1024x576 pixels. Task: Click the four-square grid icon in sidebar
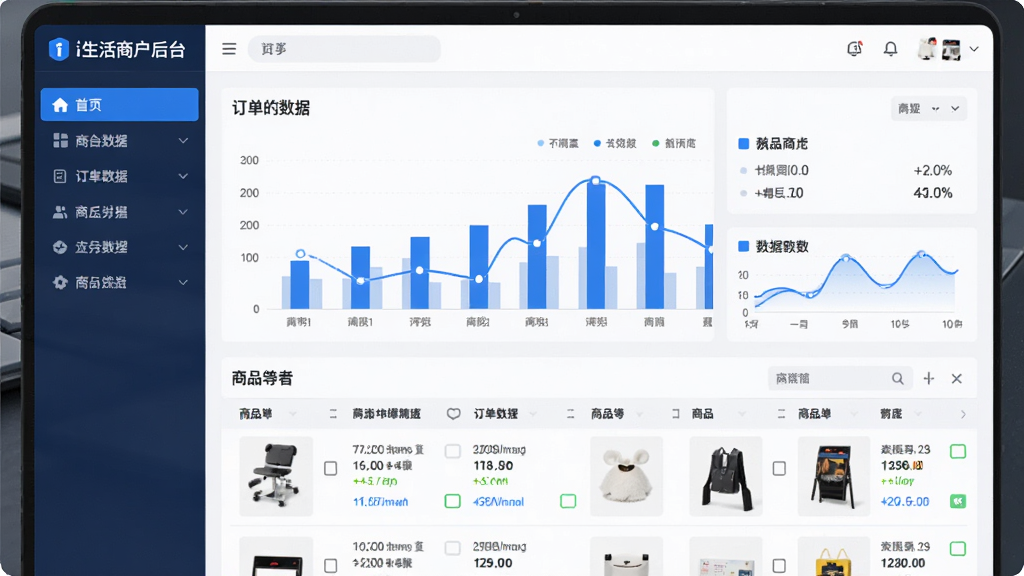60,140
